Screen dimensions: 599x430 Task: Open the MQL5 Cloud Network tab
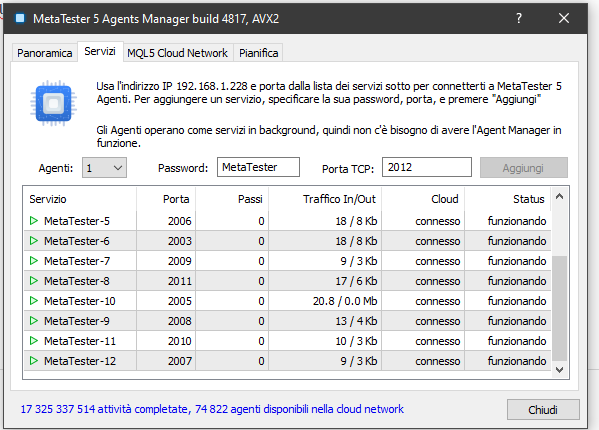coord(177,53)
